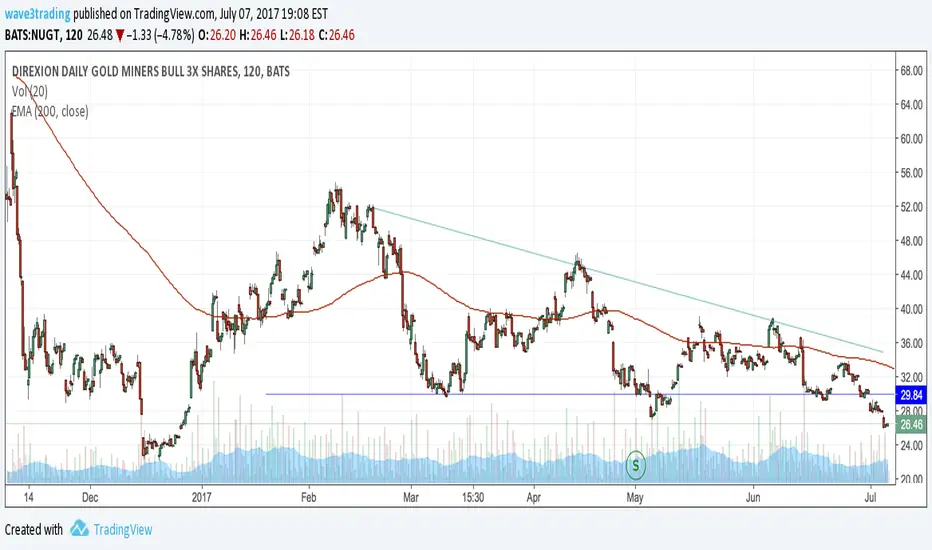Select the 29.84 blue price label
The image size is (932, 550).
tap(911, 395)
